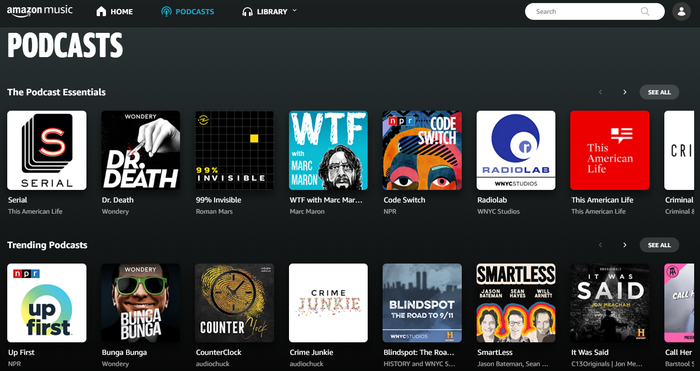Click the magnifying glass search icon

645,12
